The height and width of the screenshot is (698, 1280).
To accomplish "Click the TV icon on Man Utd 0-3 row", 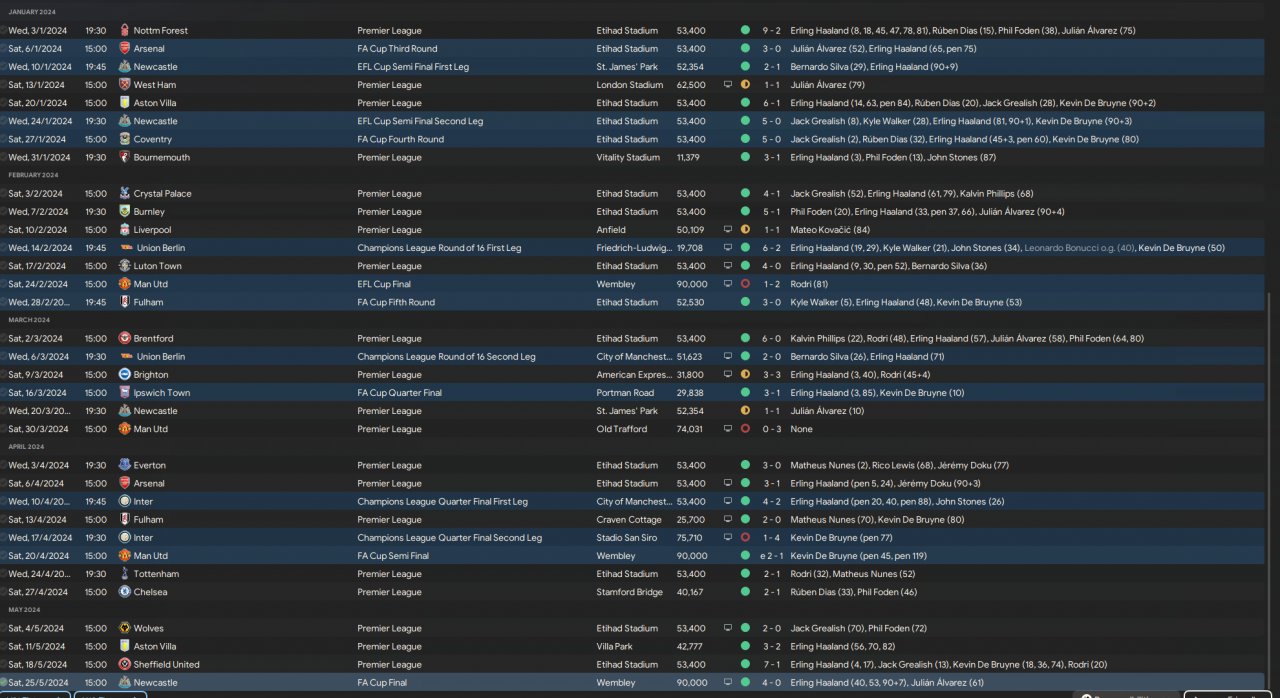I will [x=728, y=429].
